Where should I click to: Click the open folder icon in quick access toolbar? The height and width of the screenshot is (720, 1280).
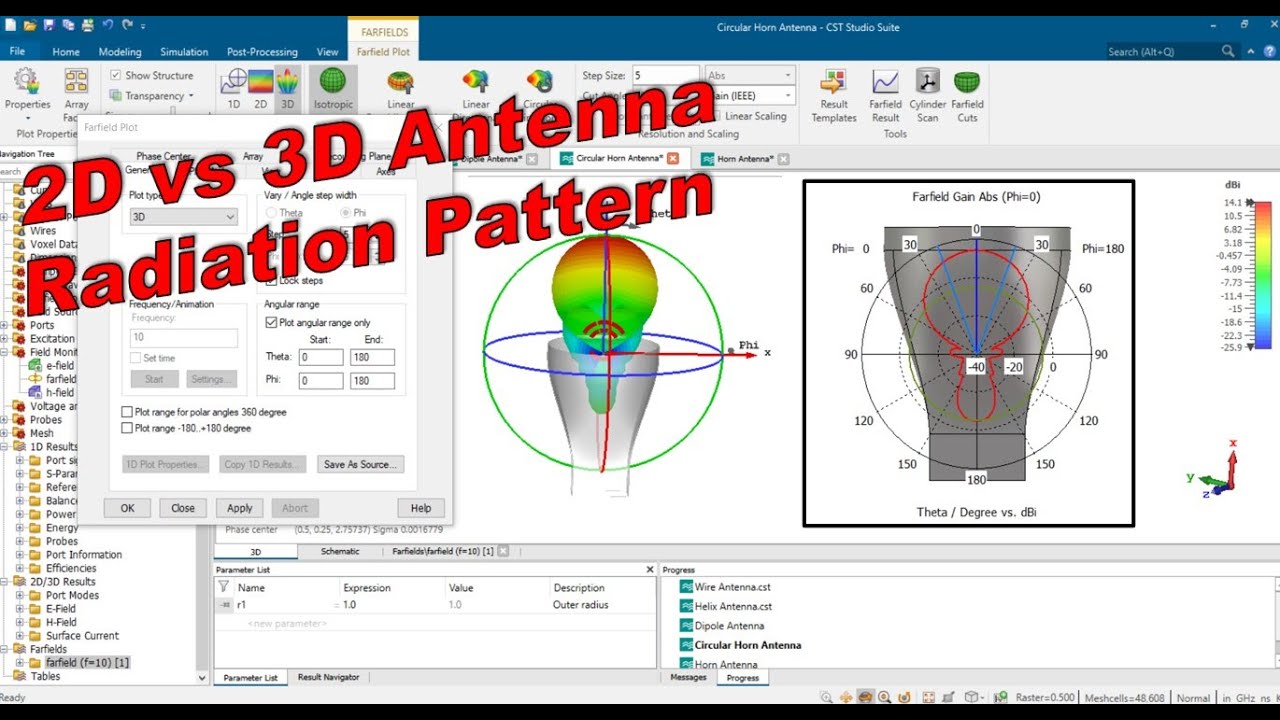30,24
